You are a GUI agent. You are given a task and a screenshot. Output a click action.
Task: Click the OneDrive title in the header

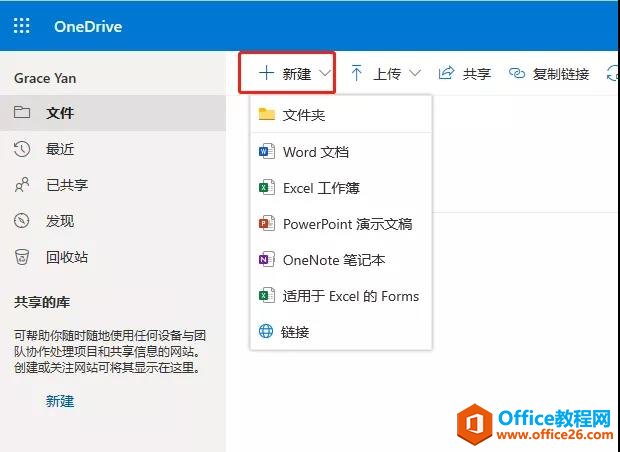click(x=88, y=26)
